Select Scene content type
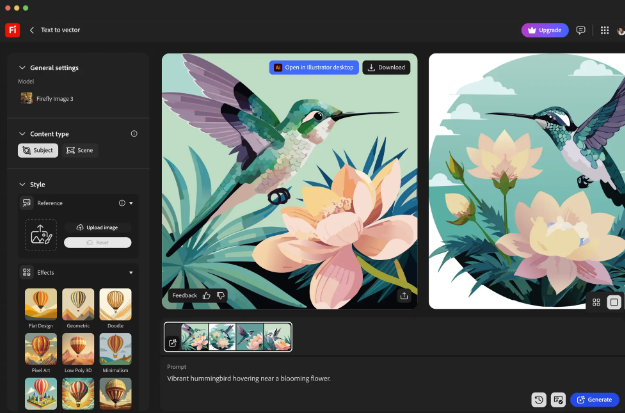Viewport: 625px width, 413px height. coord(80,150)
